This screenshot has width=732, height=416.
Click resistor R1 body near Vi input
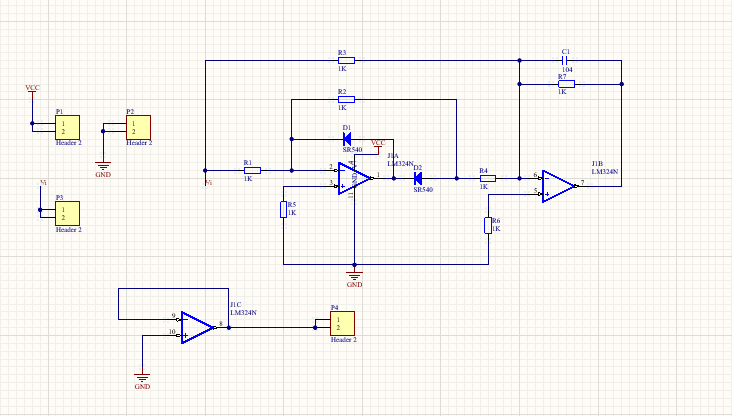(x=253, y=170)
